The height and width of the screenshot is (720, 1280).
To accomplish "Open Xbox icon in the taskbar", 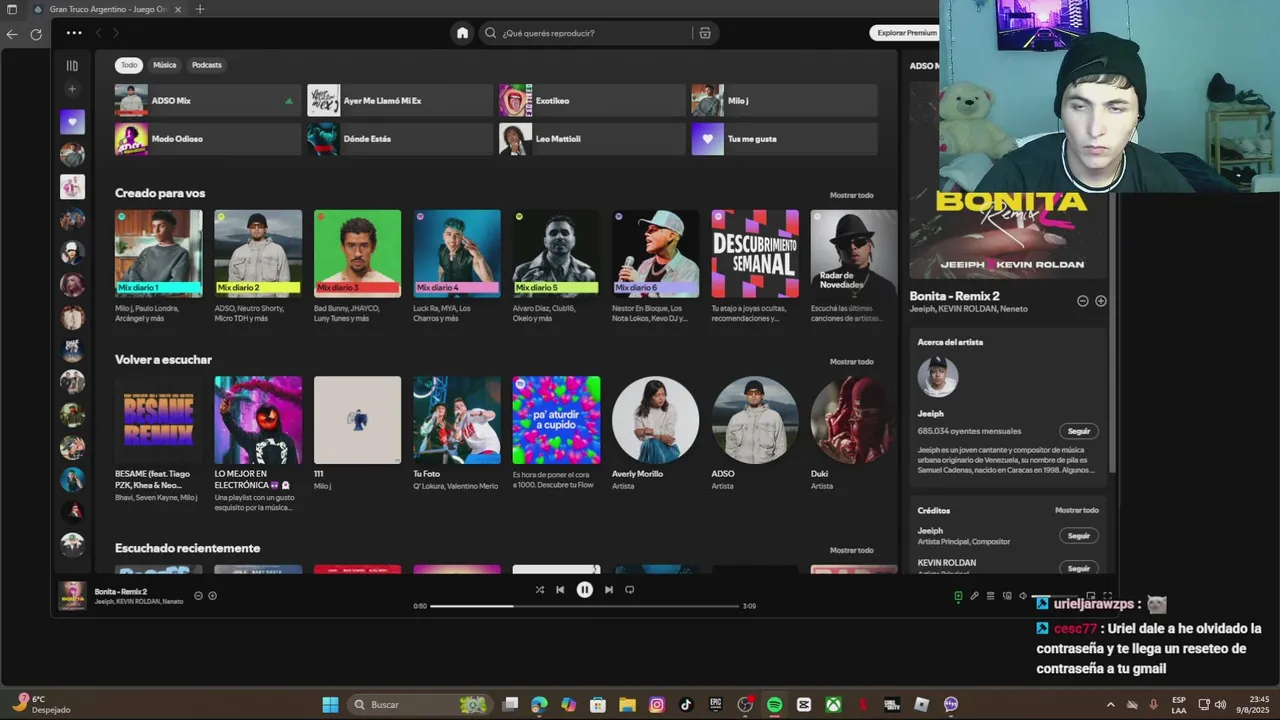I will [832, 704].
